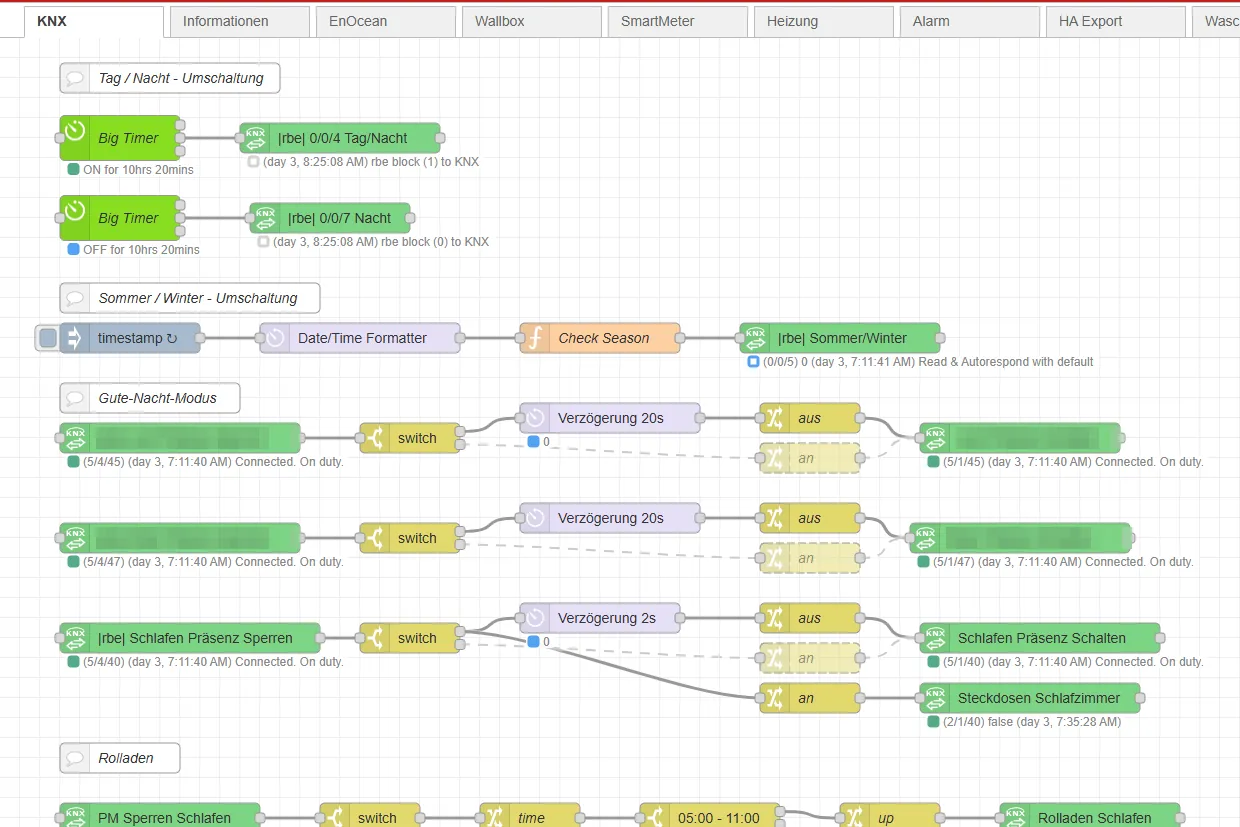This screenshot has height=827, width=1240.
Task: Click the comment bubble icon of Rolladen
Action: tap(75, 758)
